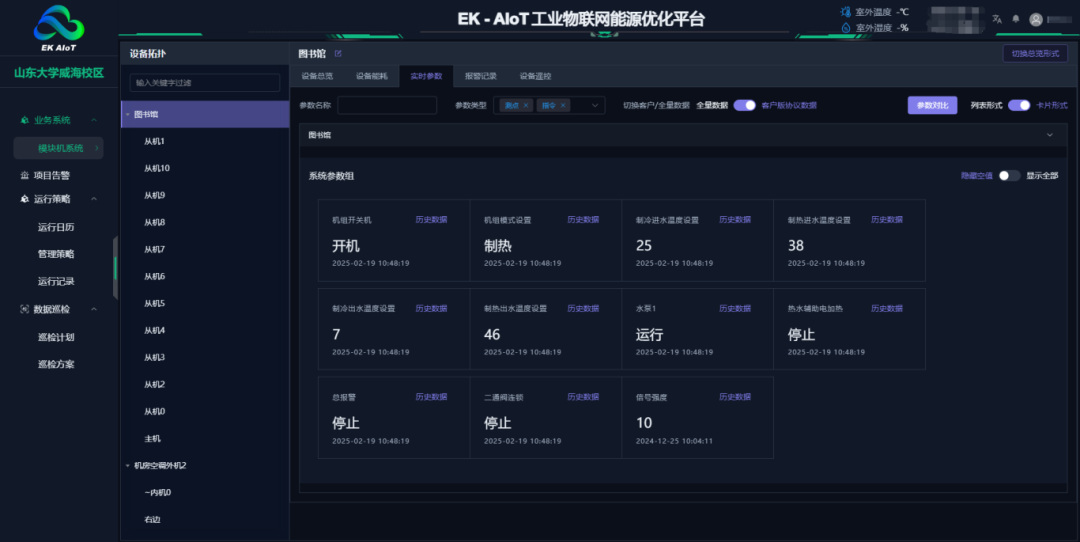The width and height of the screenshot is (1080, 542).
Task: Click the 室外温度 thermometer icon
Action: click(846, 12)
